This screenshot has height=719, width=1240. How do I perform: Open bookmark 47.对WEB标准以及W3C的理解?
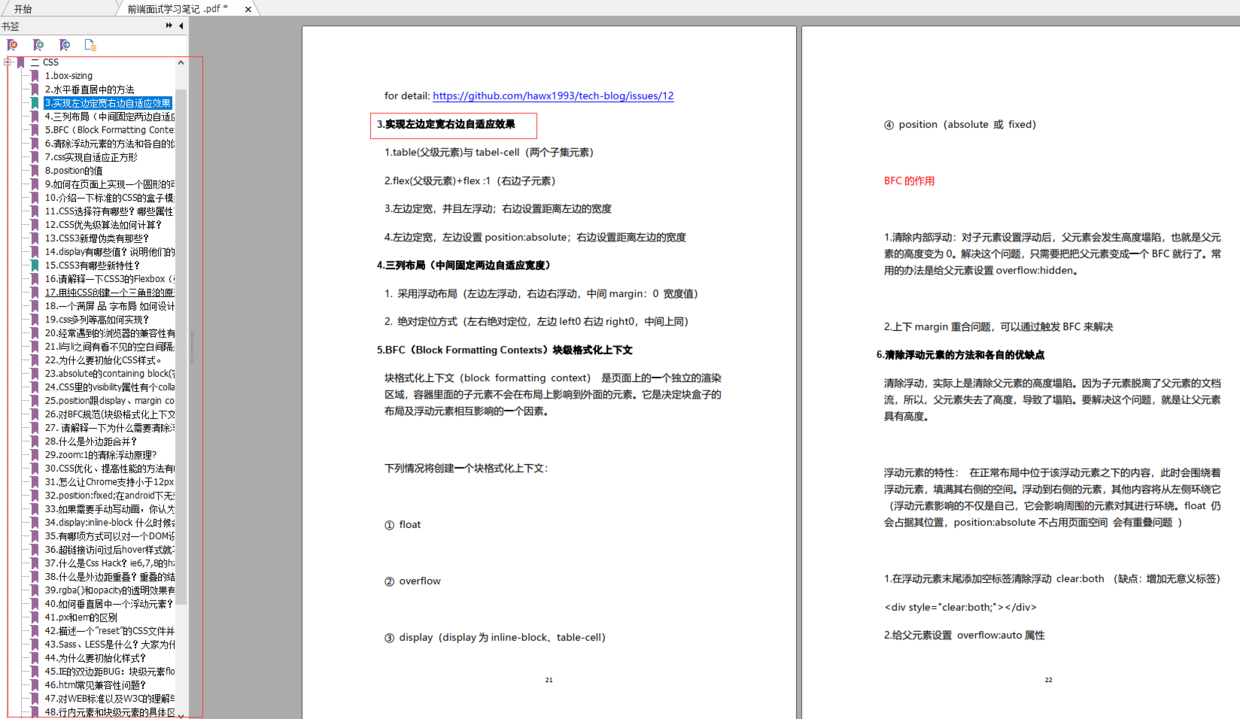109,699
